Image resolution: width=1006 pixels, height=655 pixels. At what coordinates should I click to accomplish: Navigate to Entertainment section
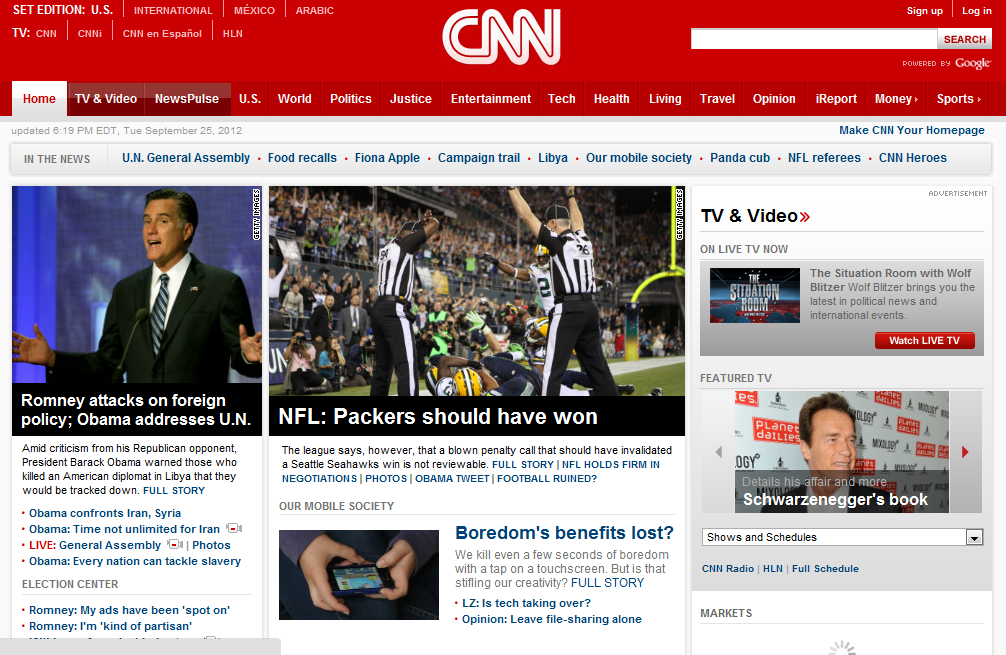point(491,99)
